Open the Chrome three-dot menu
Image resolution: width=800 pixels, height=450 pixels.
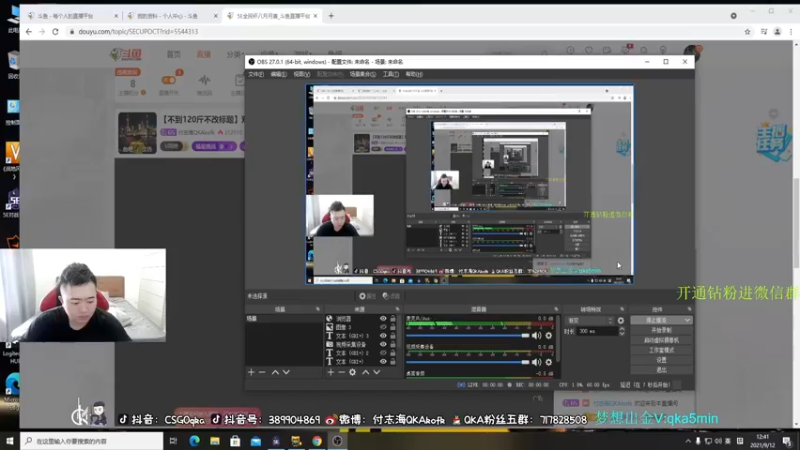pos(791,32)
